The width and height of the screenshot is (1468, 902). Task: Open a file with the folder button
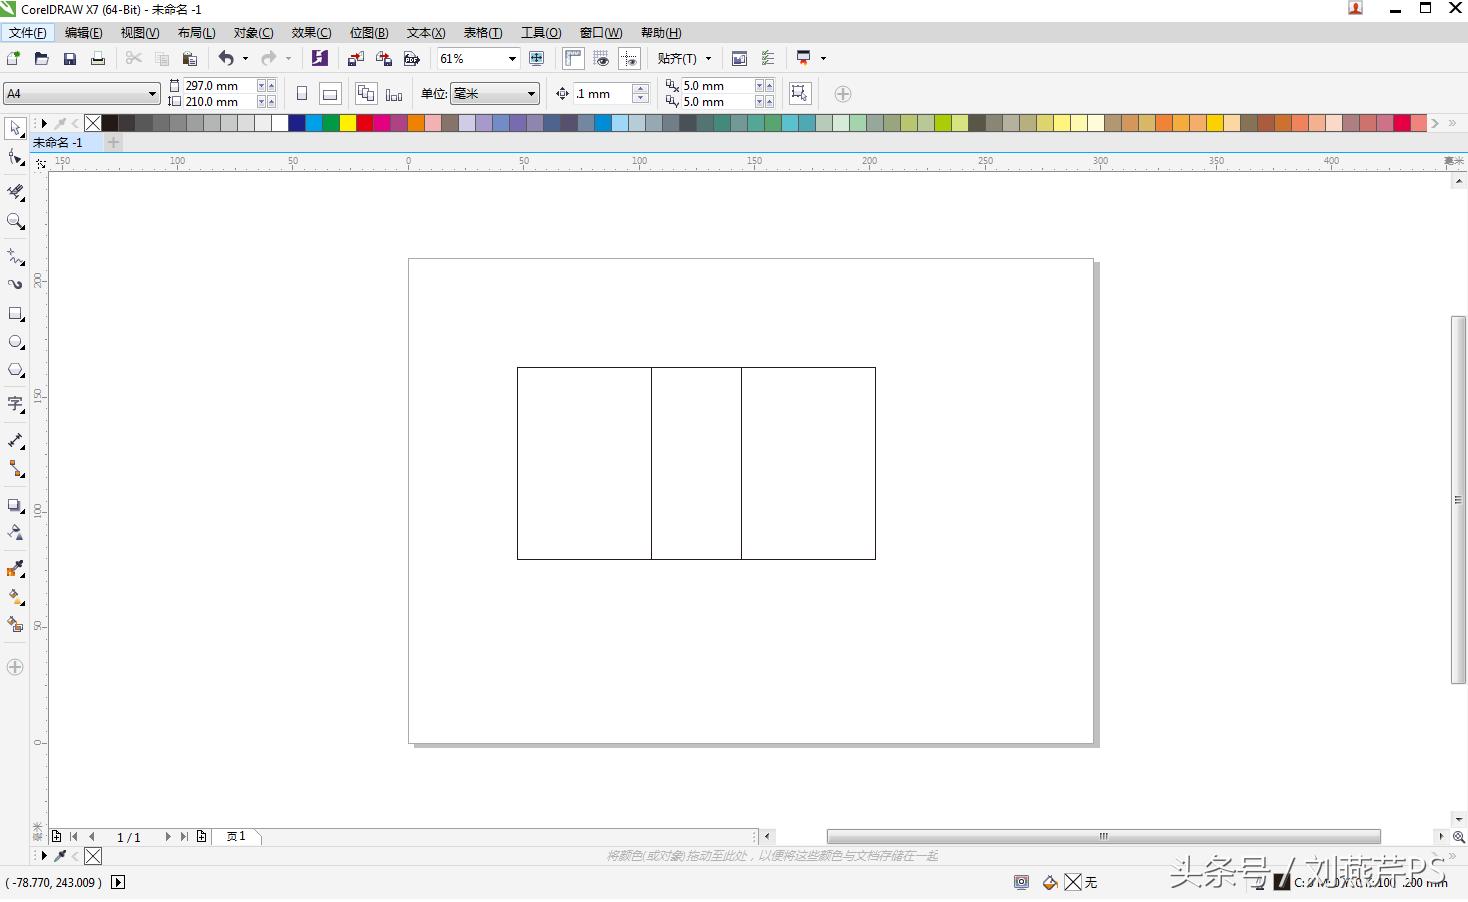coord(41,58)
